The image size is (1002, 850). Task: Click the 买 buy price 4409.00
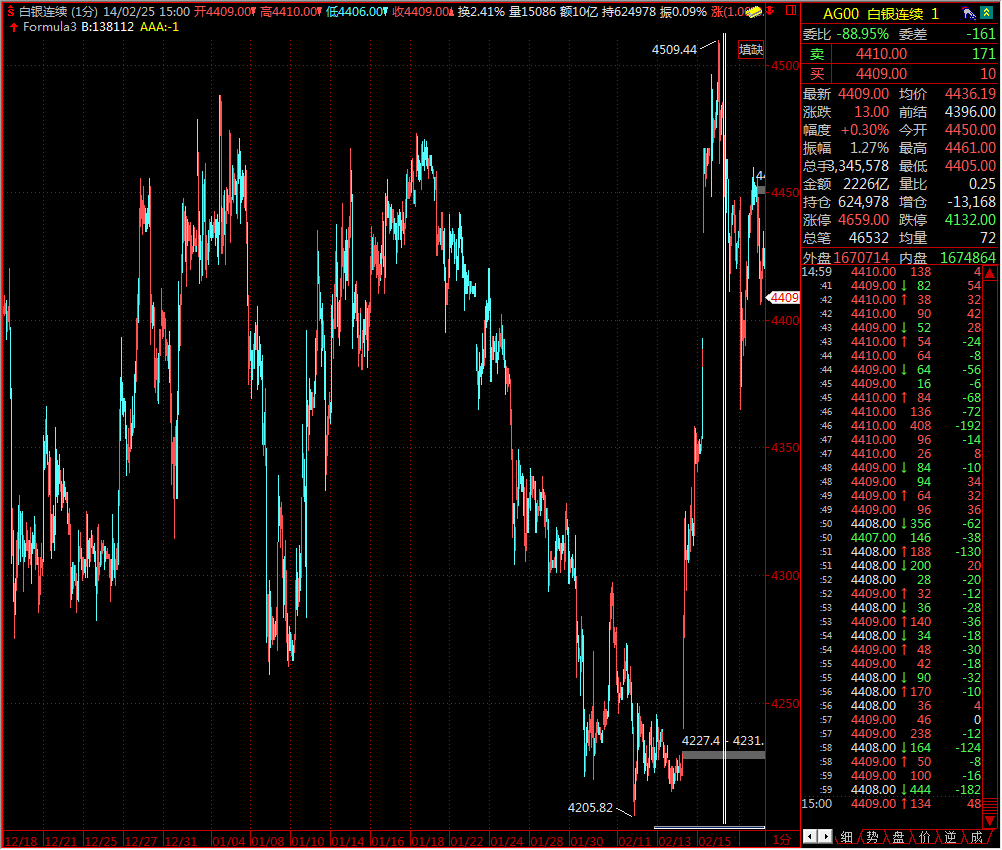point(881,73)
